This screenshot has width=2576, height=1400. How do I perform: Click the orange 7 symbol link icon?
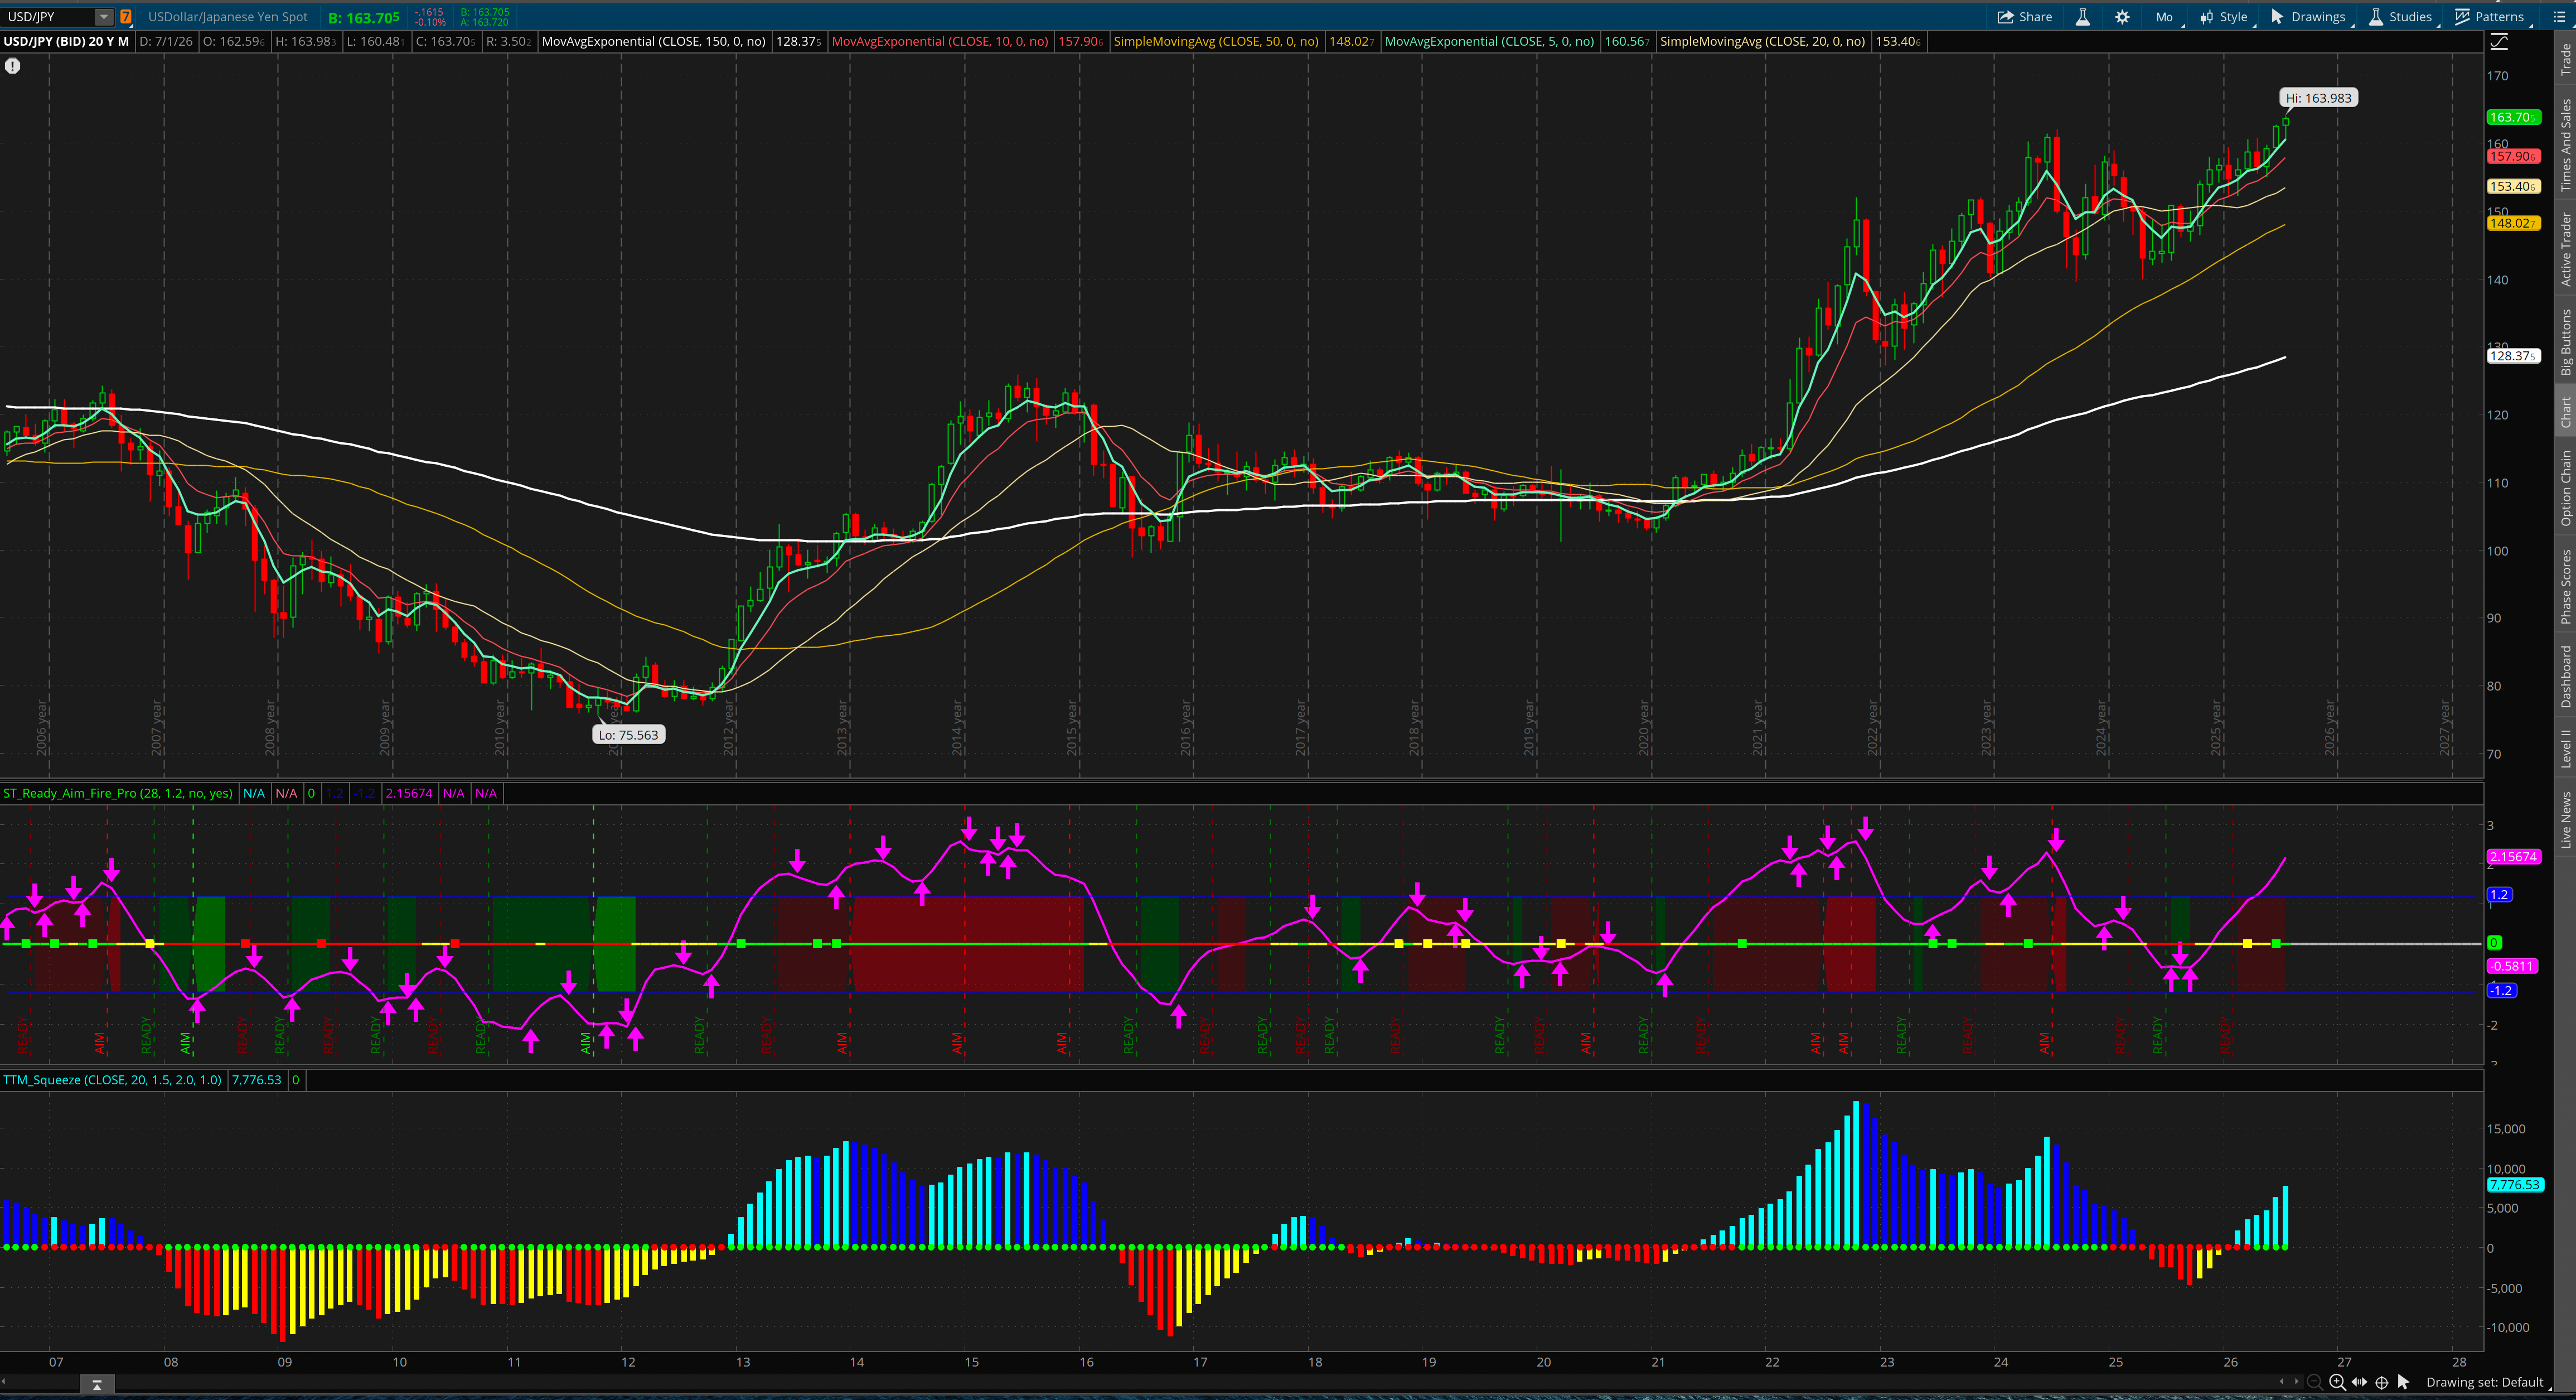[126, 17]
